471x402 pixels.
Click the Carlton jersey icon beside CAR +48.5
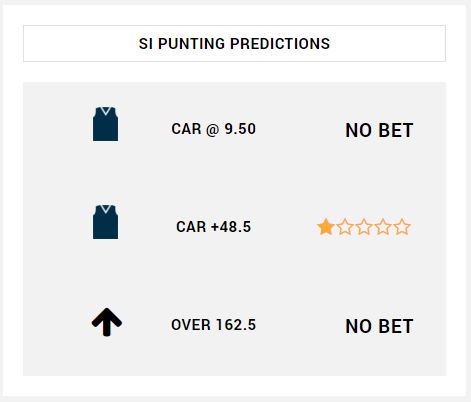105,222
